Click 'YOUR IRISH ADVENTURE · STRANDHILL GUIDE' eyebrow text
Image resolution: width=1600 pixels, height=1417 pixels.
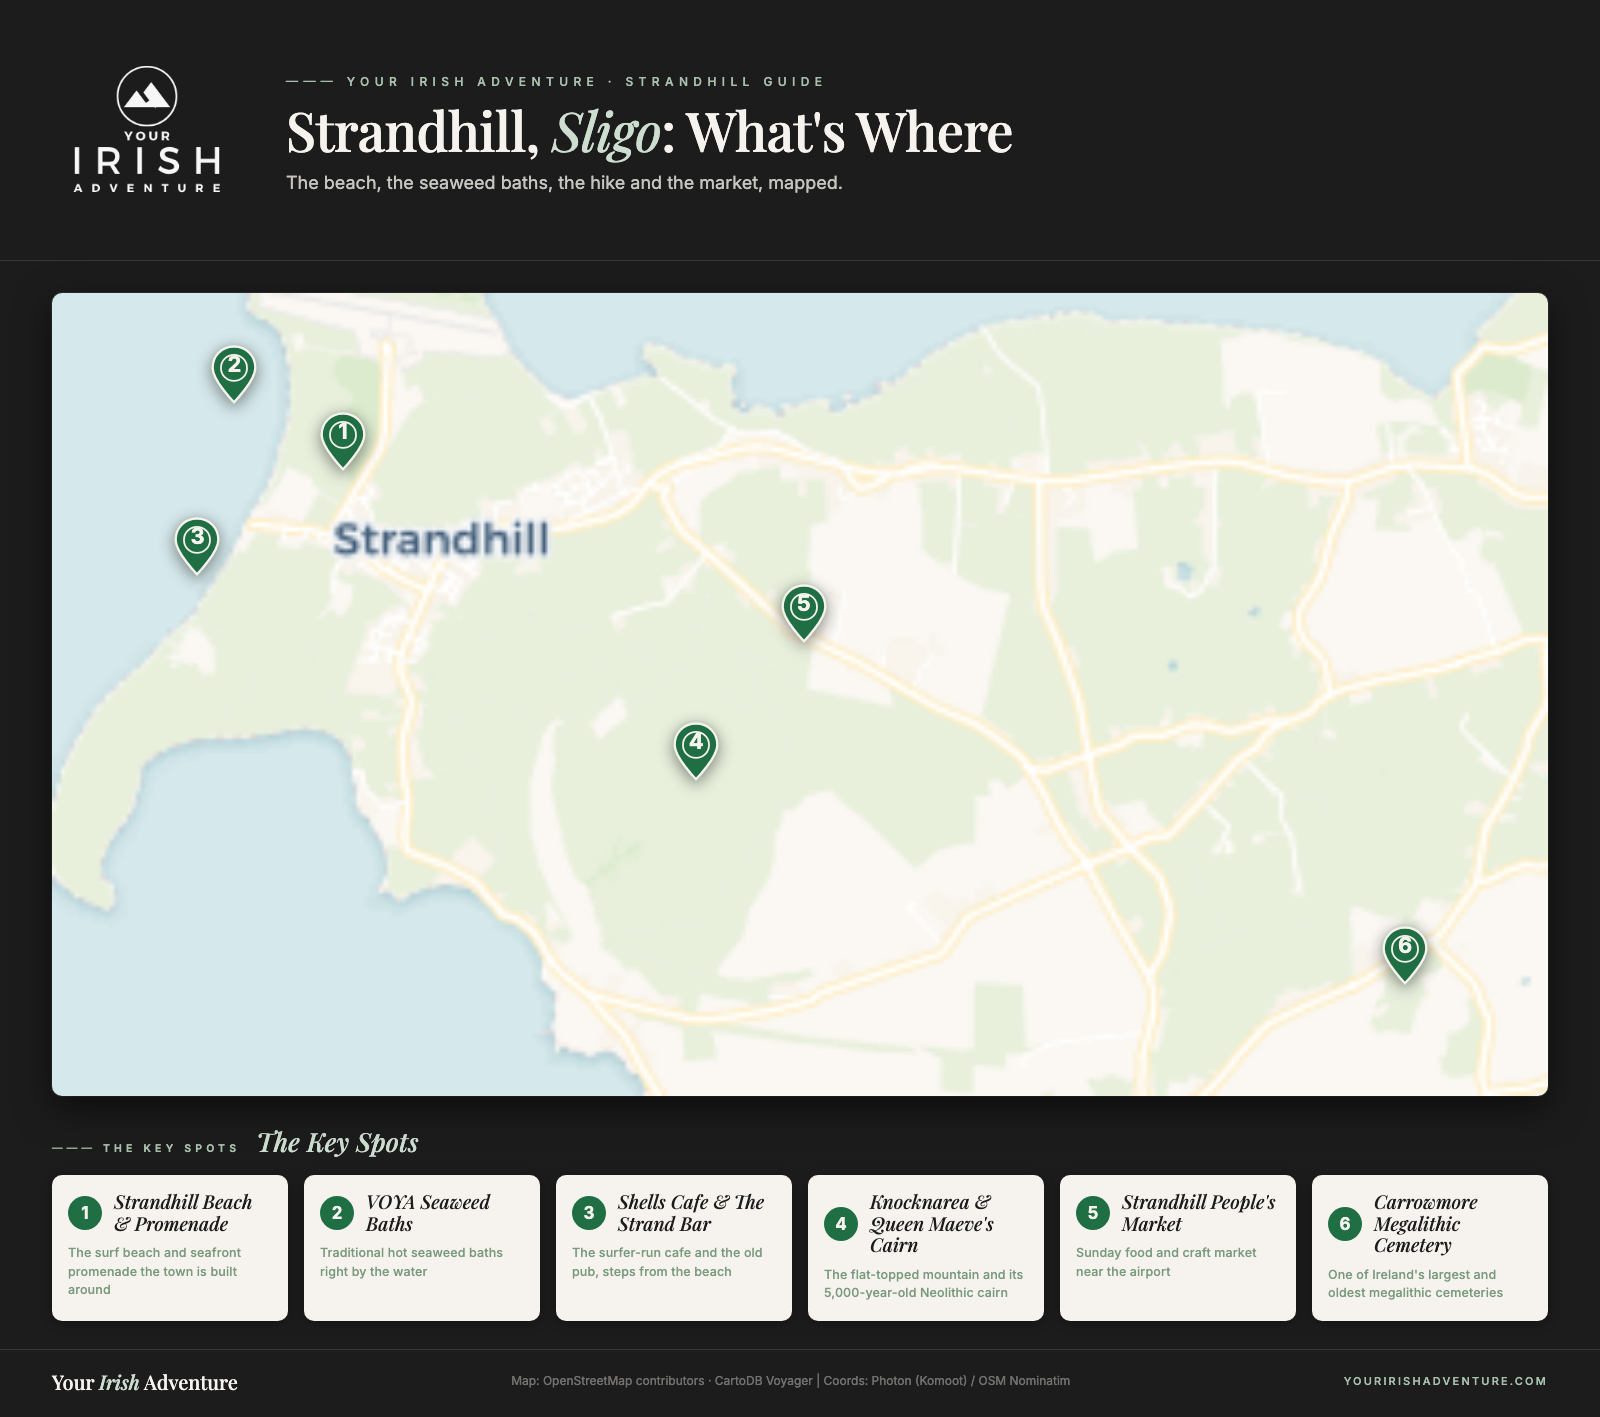point(586,82)
